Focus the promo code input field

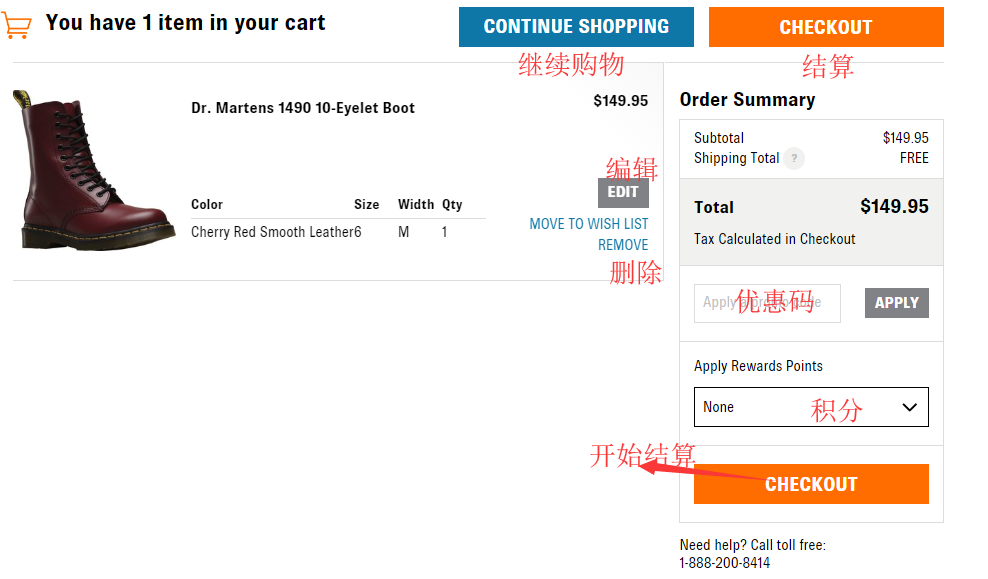tap(767, 303)
